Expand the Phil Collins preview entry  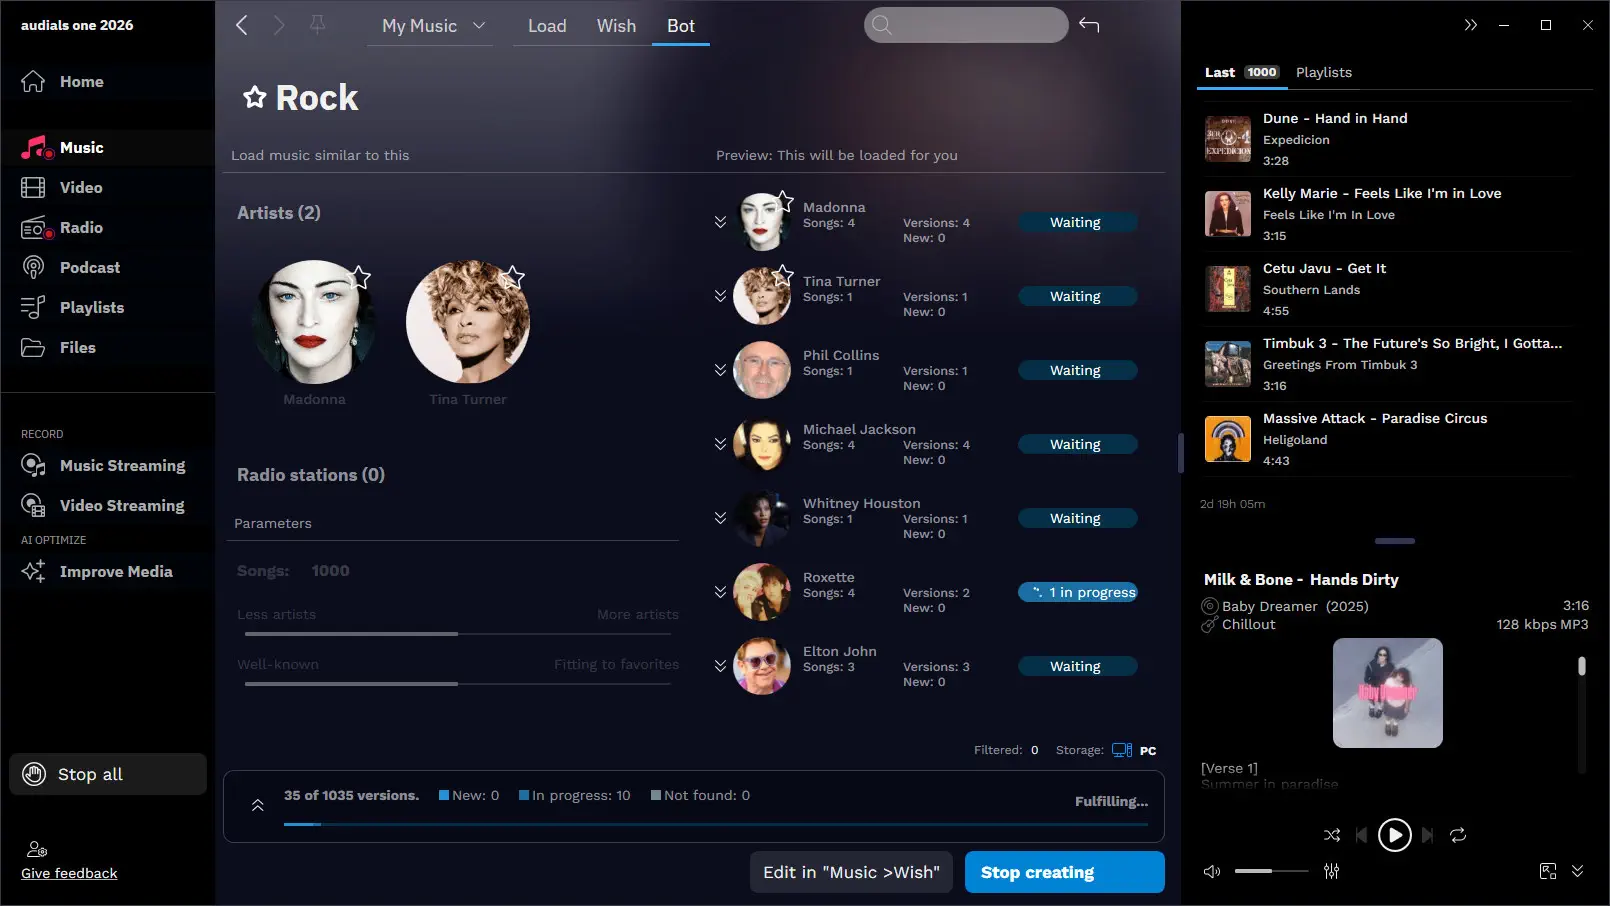720,370
